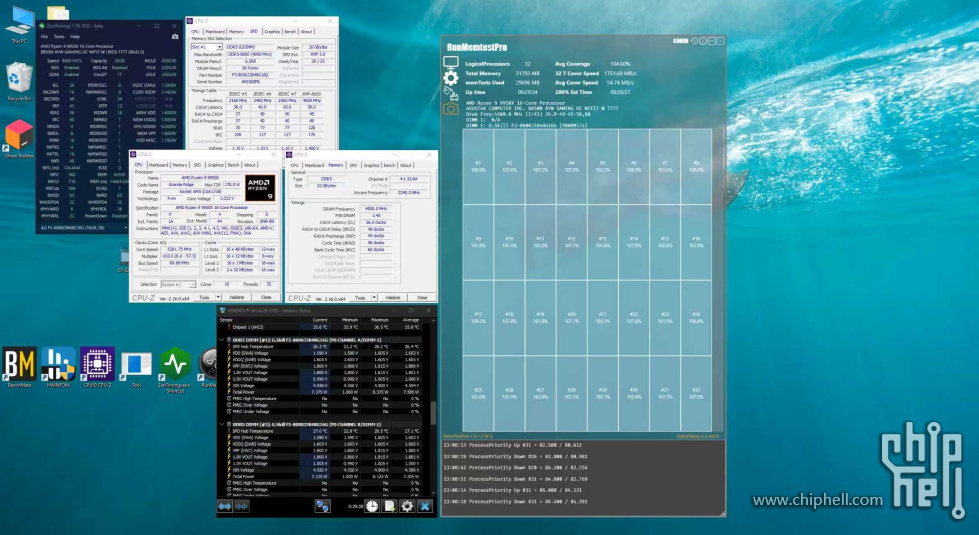Click the Chipset 1 sensor row in HWiNFO

(x=322, y=326)
